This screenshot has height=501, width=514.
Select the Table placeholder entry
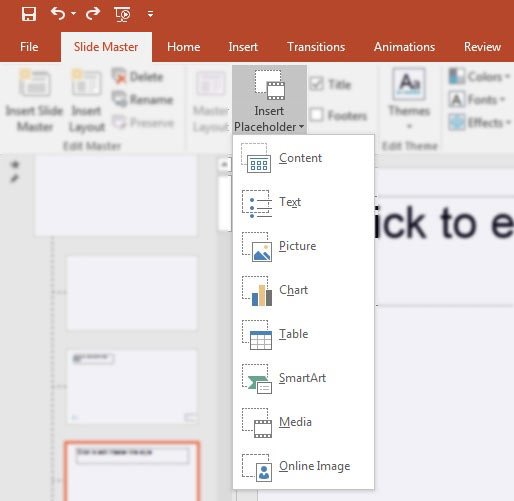[x=303, y=334]
